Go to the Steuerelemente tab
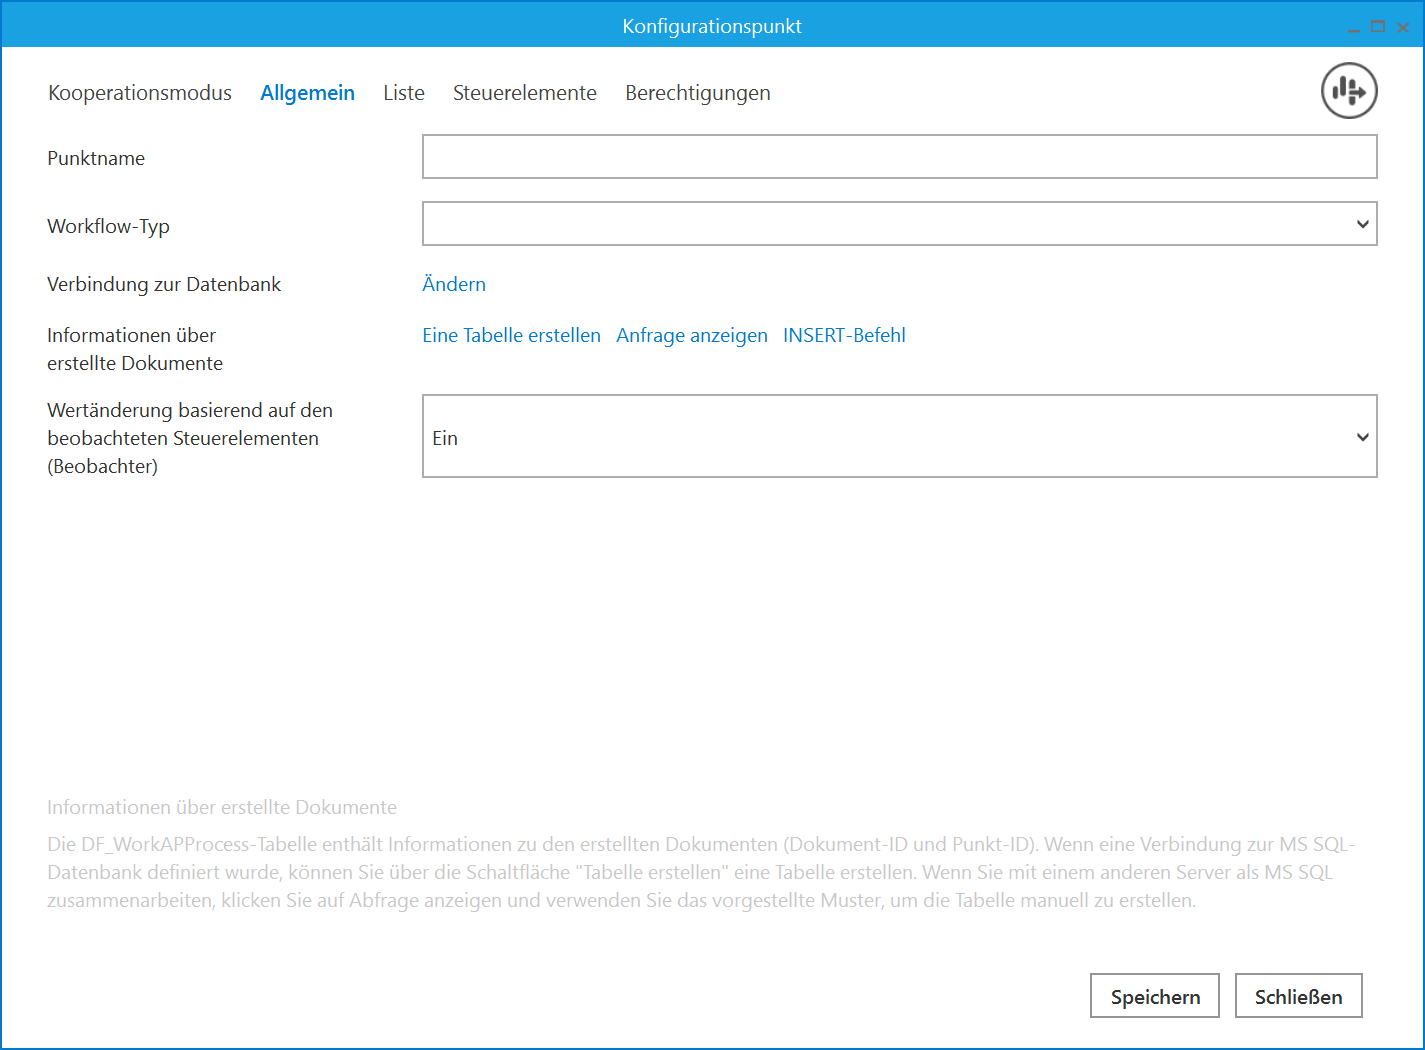The height and width of the screenshot is (1050, 1425). click(x=524, y=93)
